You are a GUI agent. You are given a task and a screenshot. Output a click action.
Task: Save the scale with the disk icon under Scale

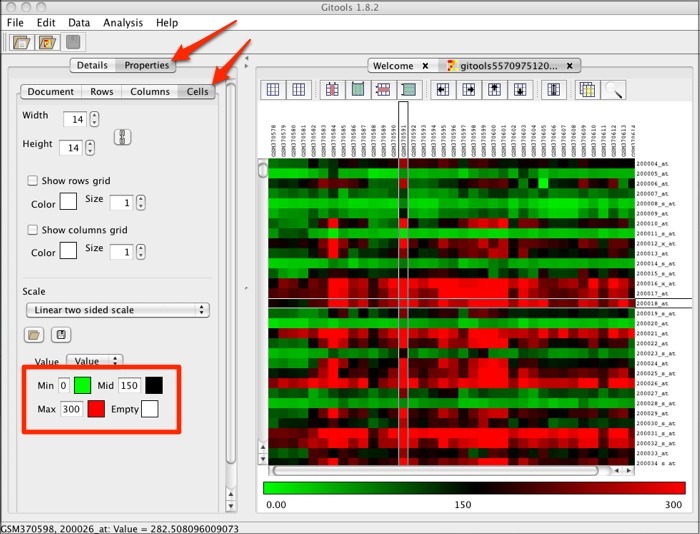[x=61, y=334]
